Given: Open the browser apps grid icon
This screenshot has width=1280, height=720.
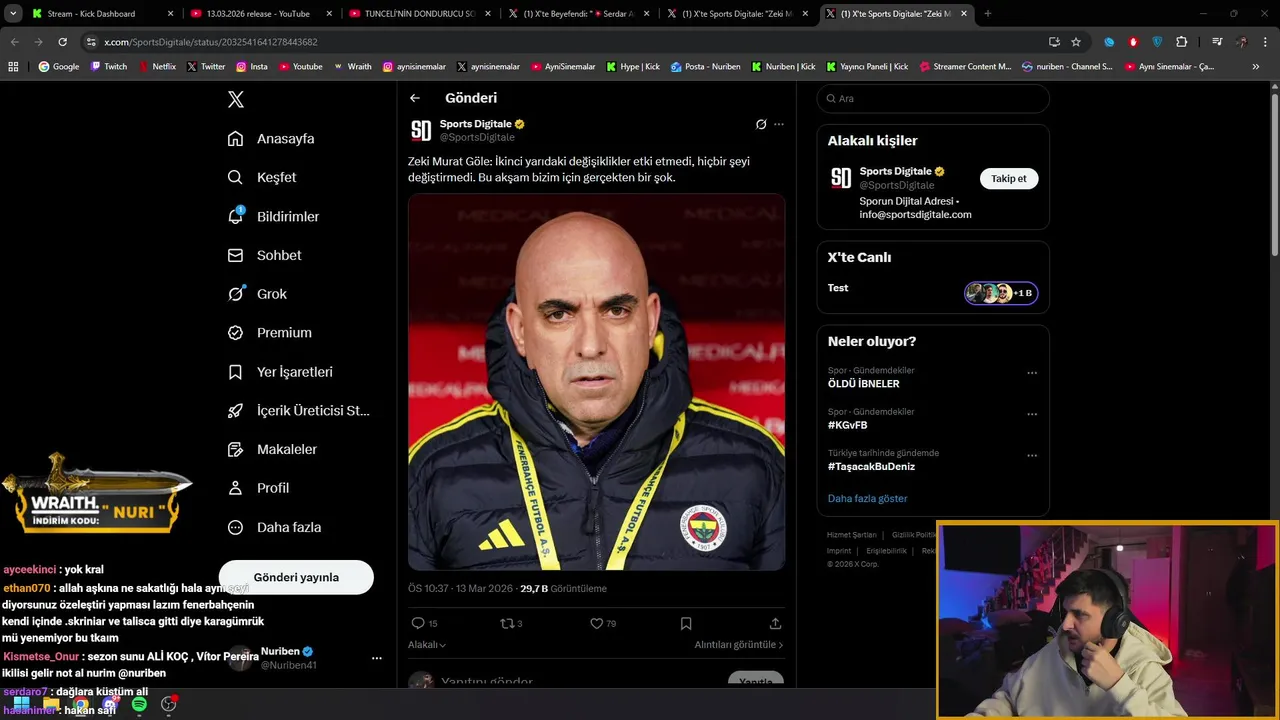Looking at the screenshot, I should 13,67.
